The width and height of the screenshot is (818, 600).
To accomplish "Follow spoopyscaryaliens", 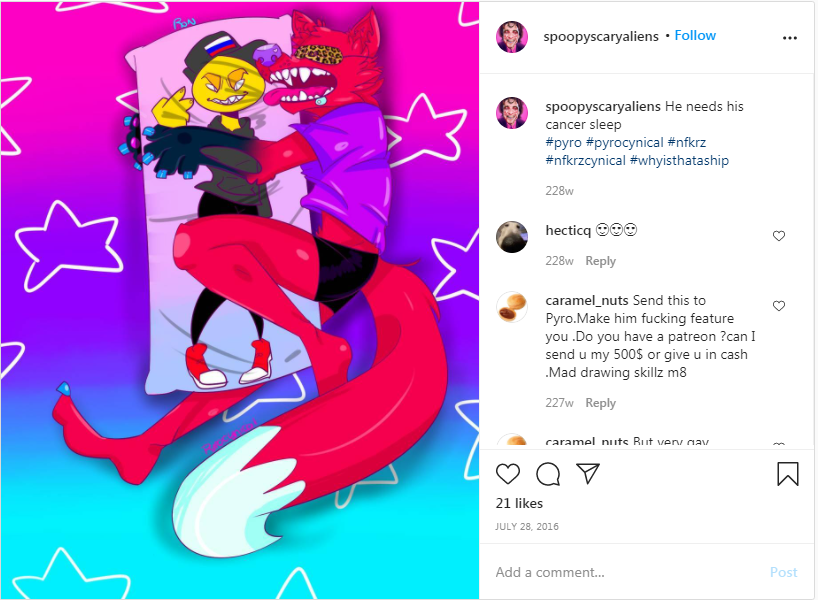I will point(695,35).
